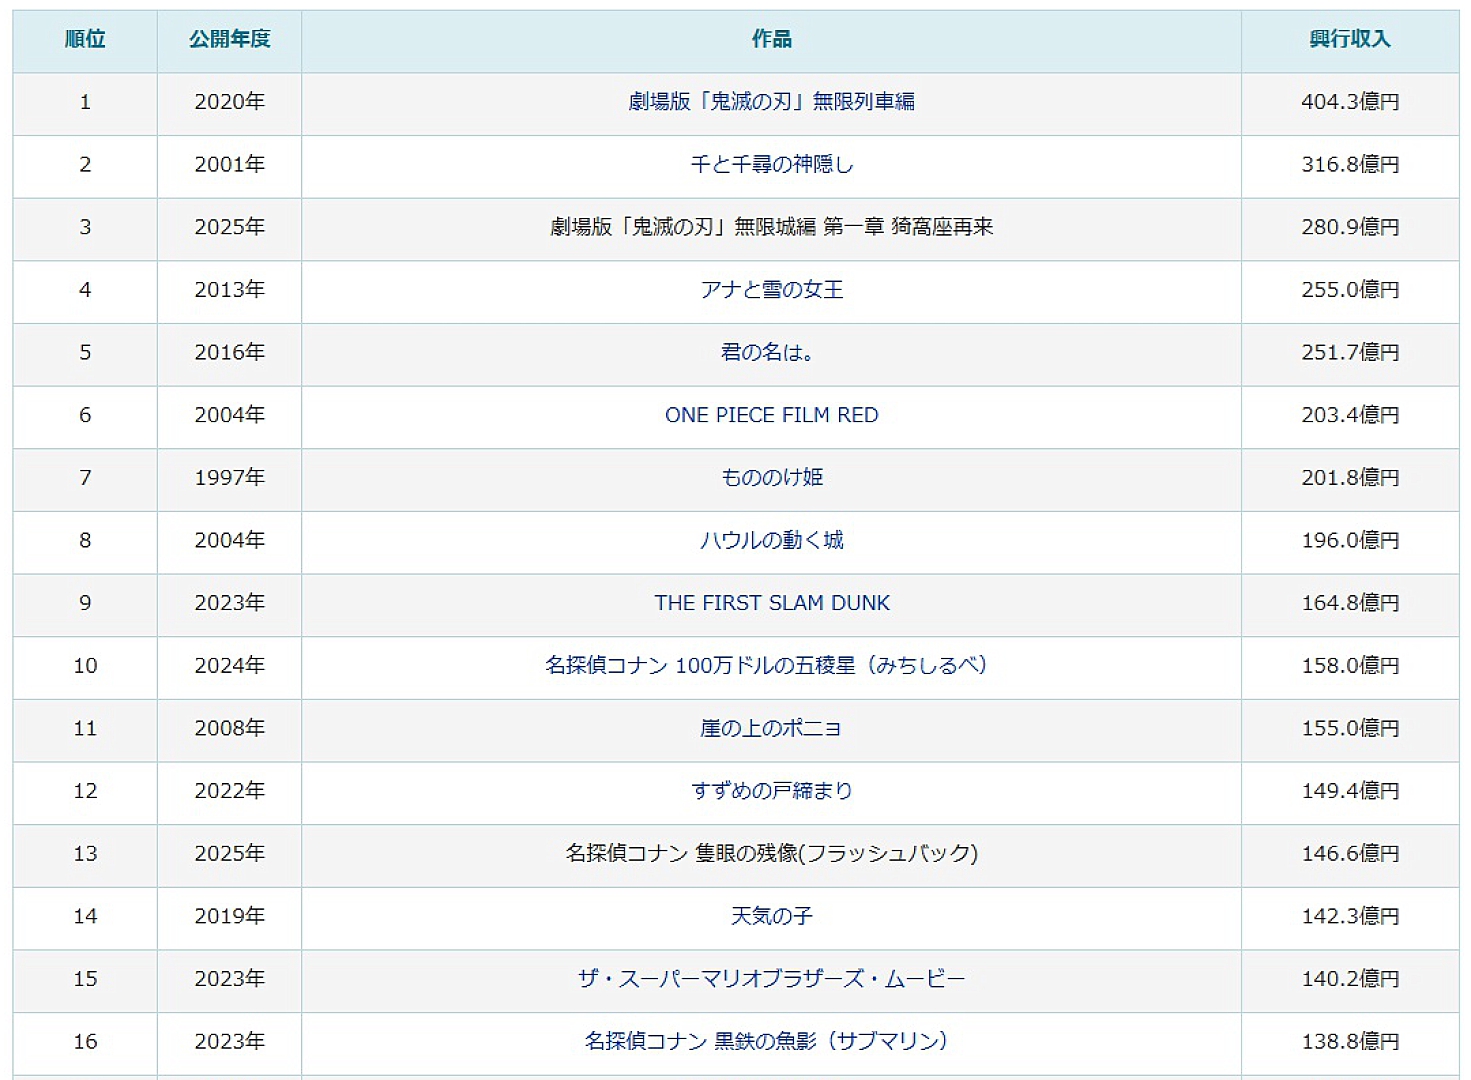Click ザ・スーパーマリオブラザーズ・ムービー link
This screenshot has height=1080, width=1471.
[x=771, y=979]
